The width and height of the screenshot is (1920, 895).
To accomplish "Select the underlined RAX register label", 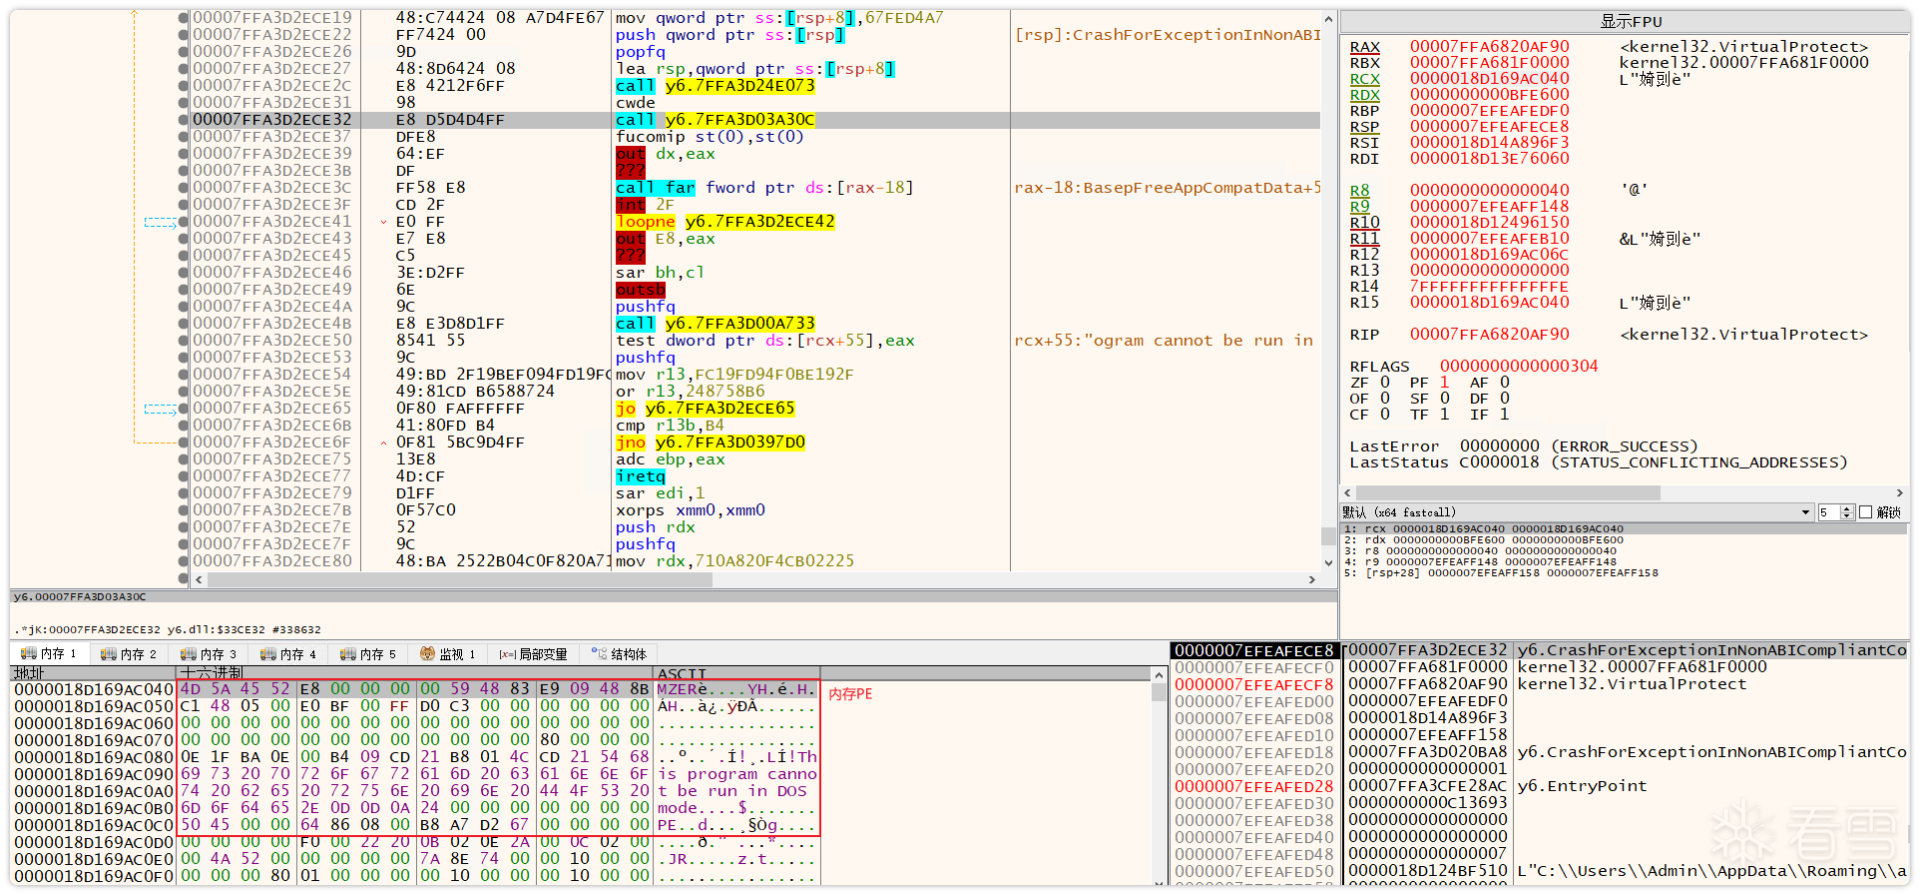I will 1364,47.
